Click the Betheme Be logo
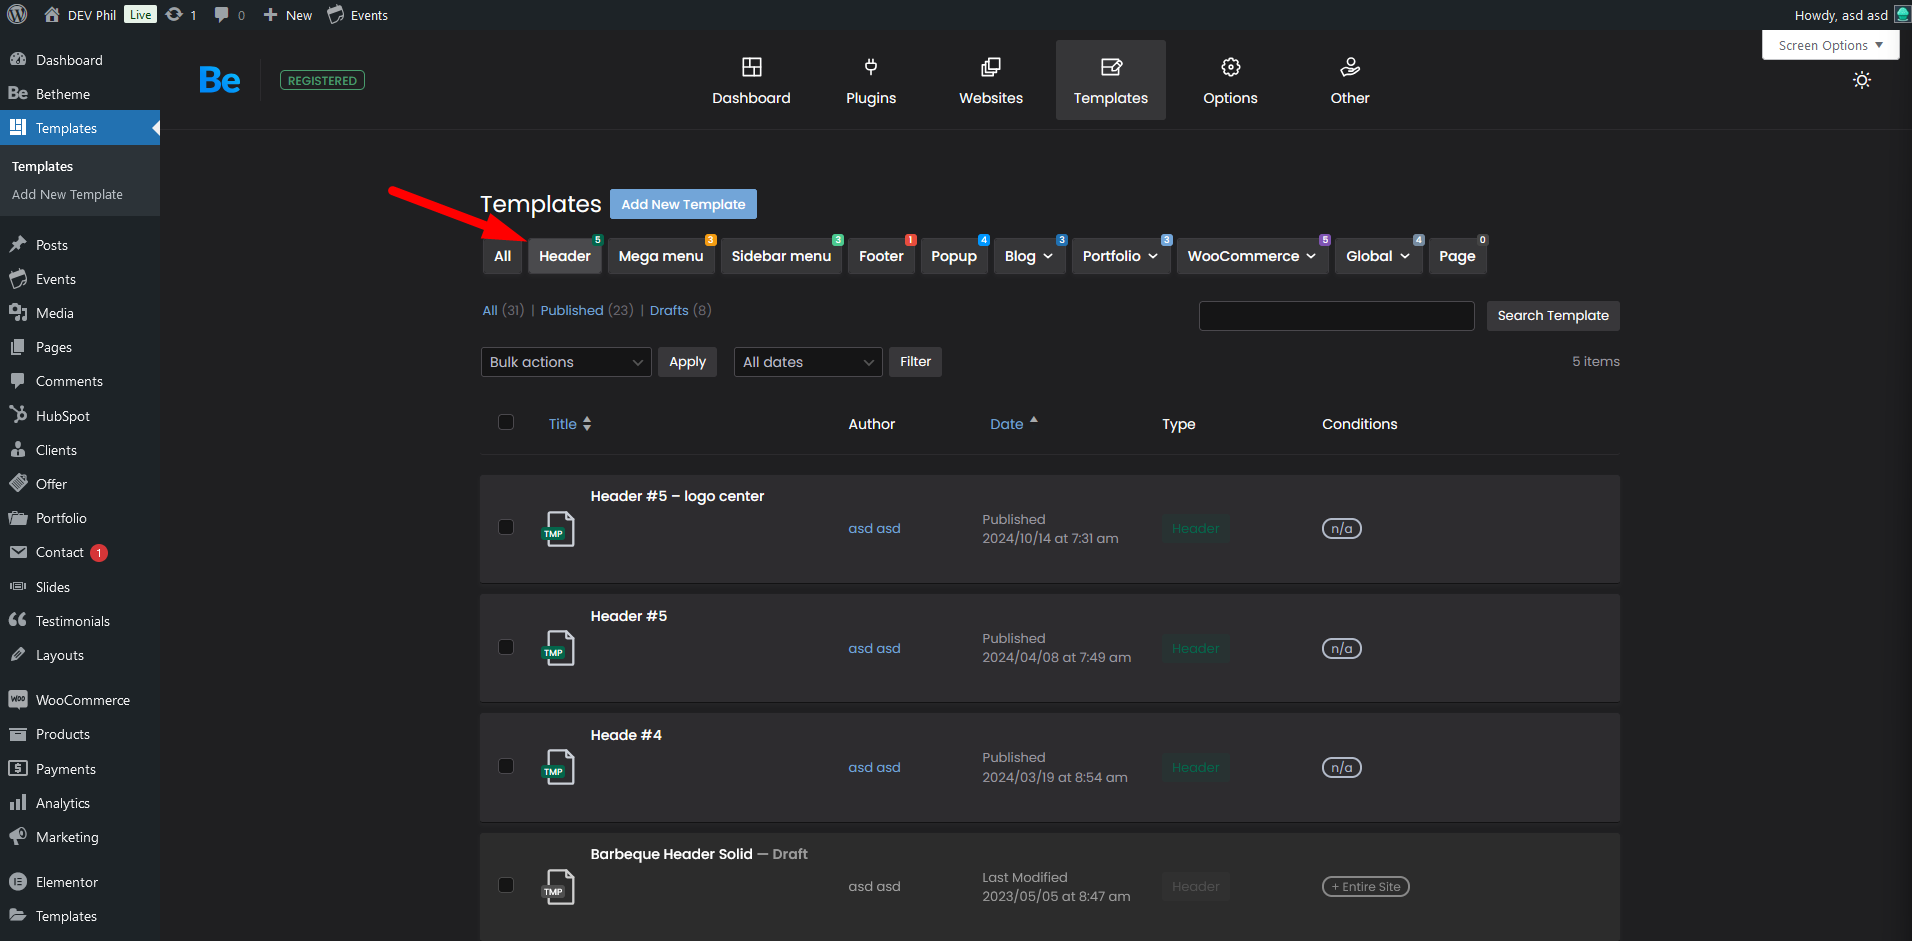The image size is (1912, 941). tap(219, 80)
